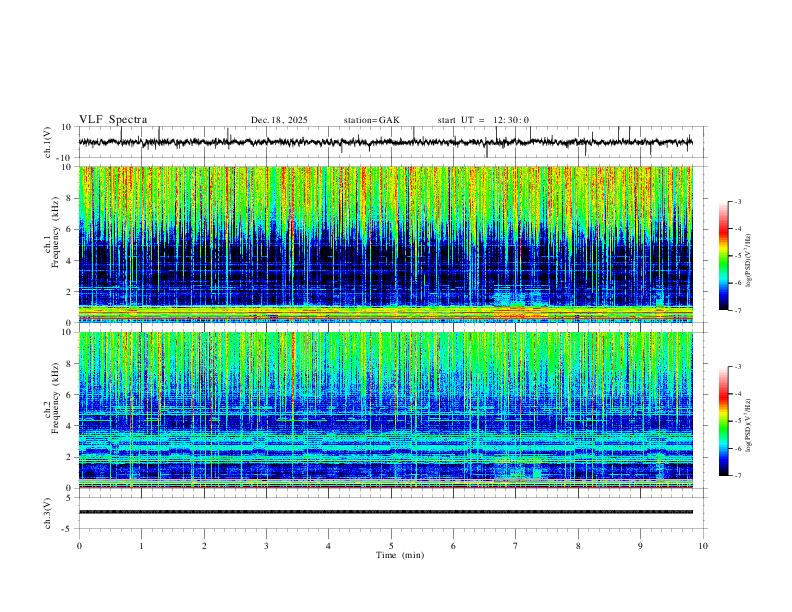Click the '8' frequency tick of ch.1 spectrogram
This screenshot has width=792, height=612.
coord(69,198)
